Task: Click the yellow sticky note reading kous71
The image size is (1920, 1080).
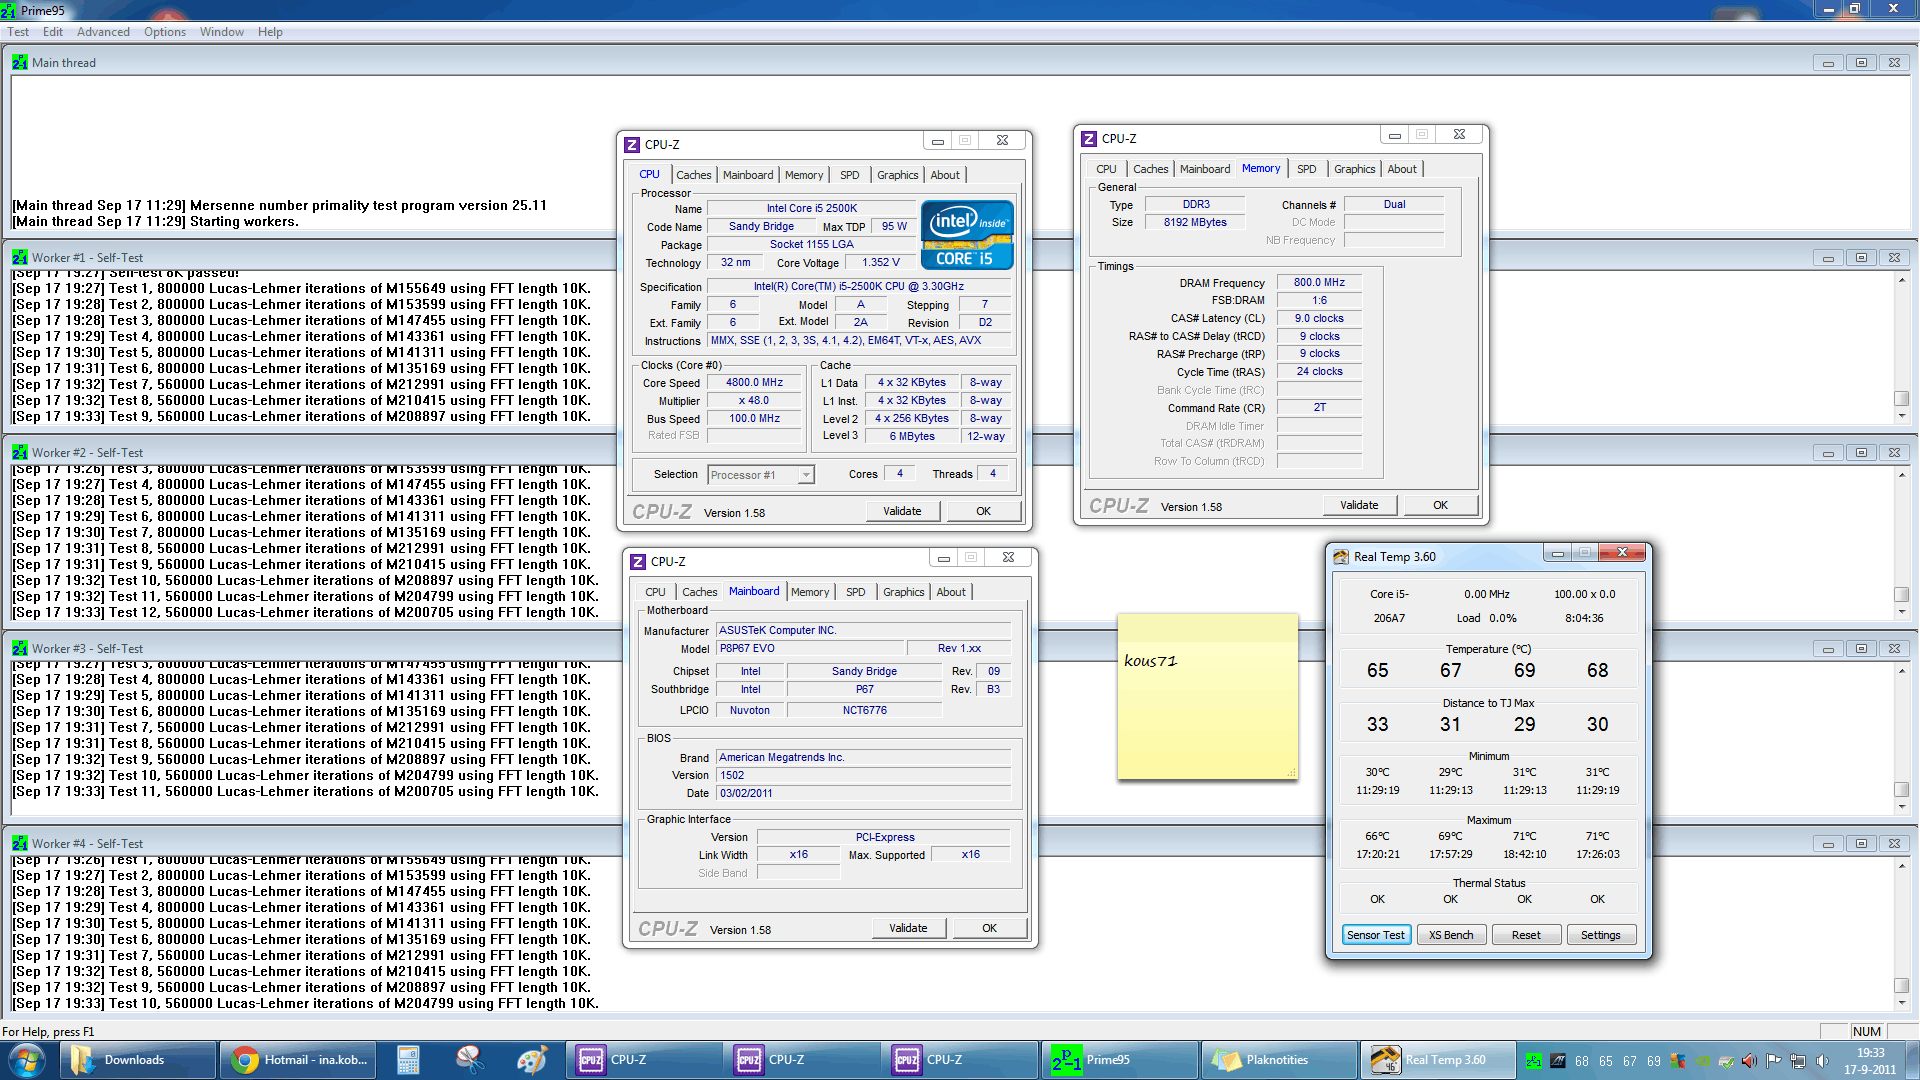Action: 1207,700
